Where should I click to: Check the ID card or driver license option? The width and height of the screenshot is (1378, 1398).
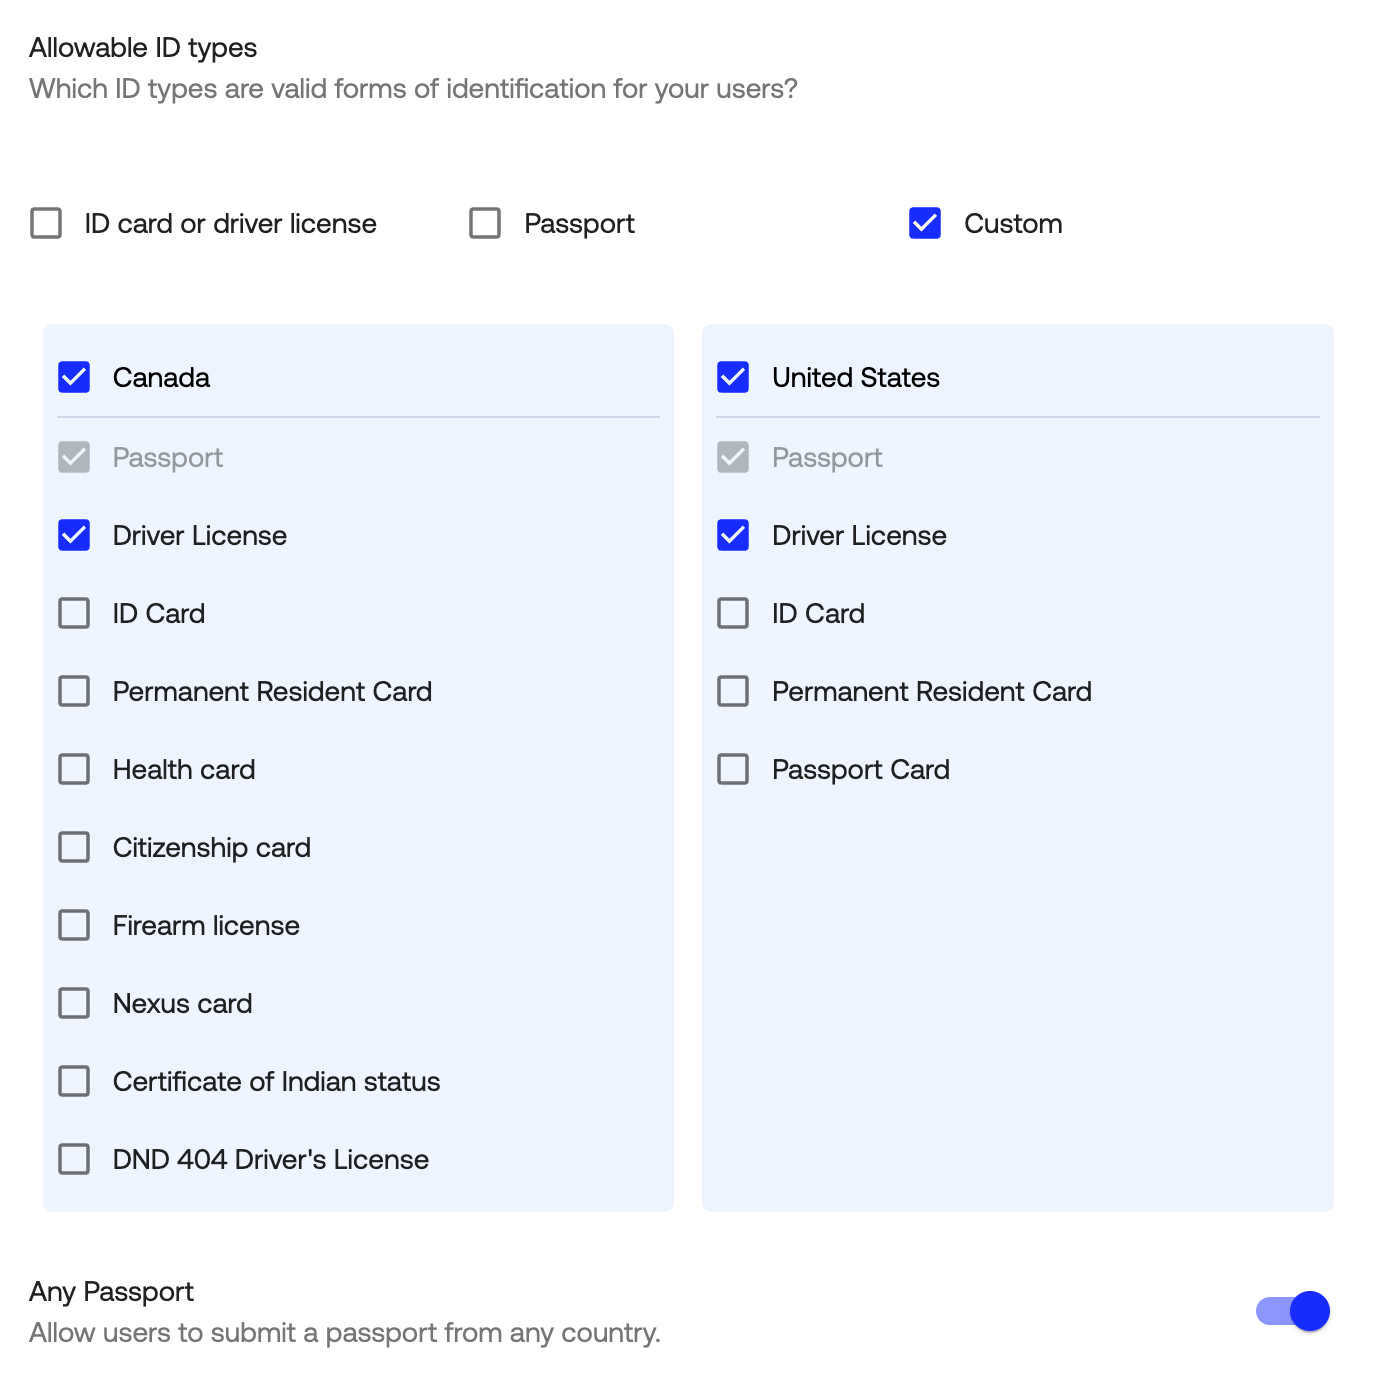coord(46,223)
